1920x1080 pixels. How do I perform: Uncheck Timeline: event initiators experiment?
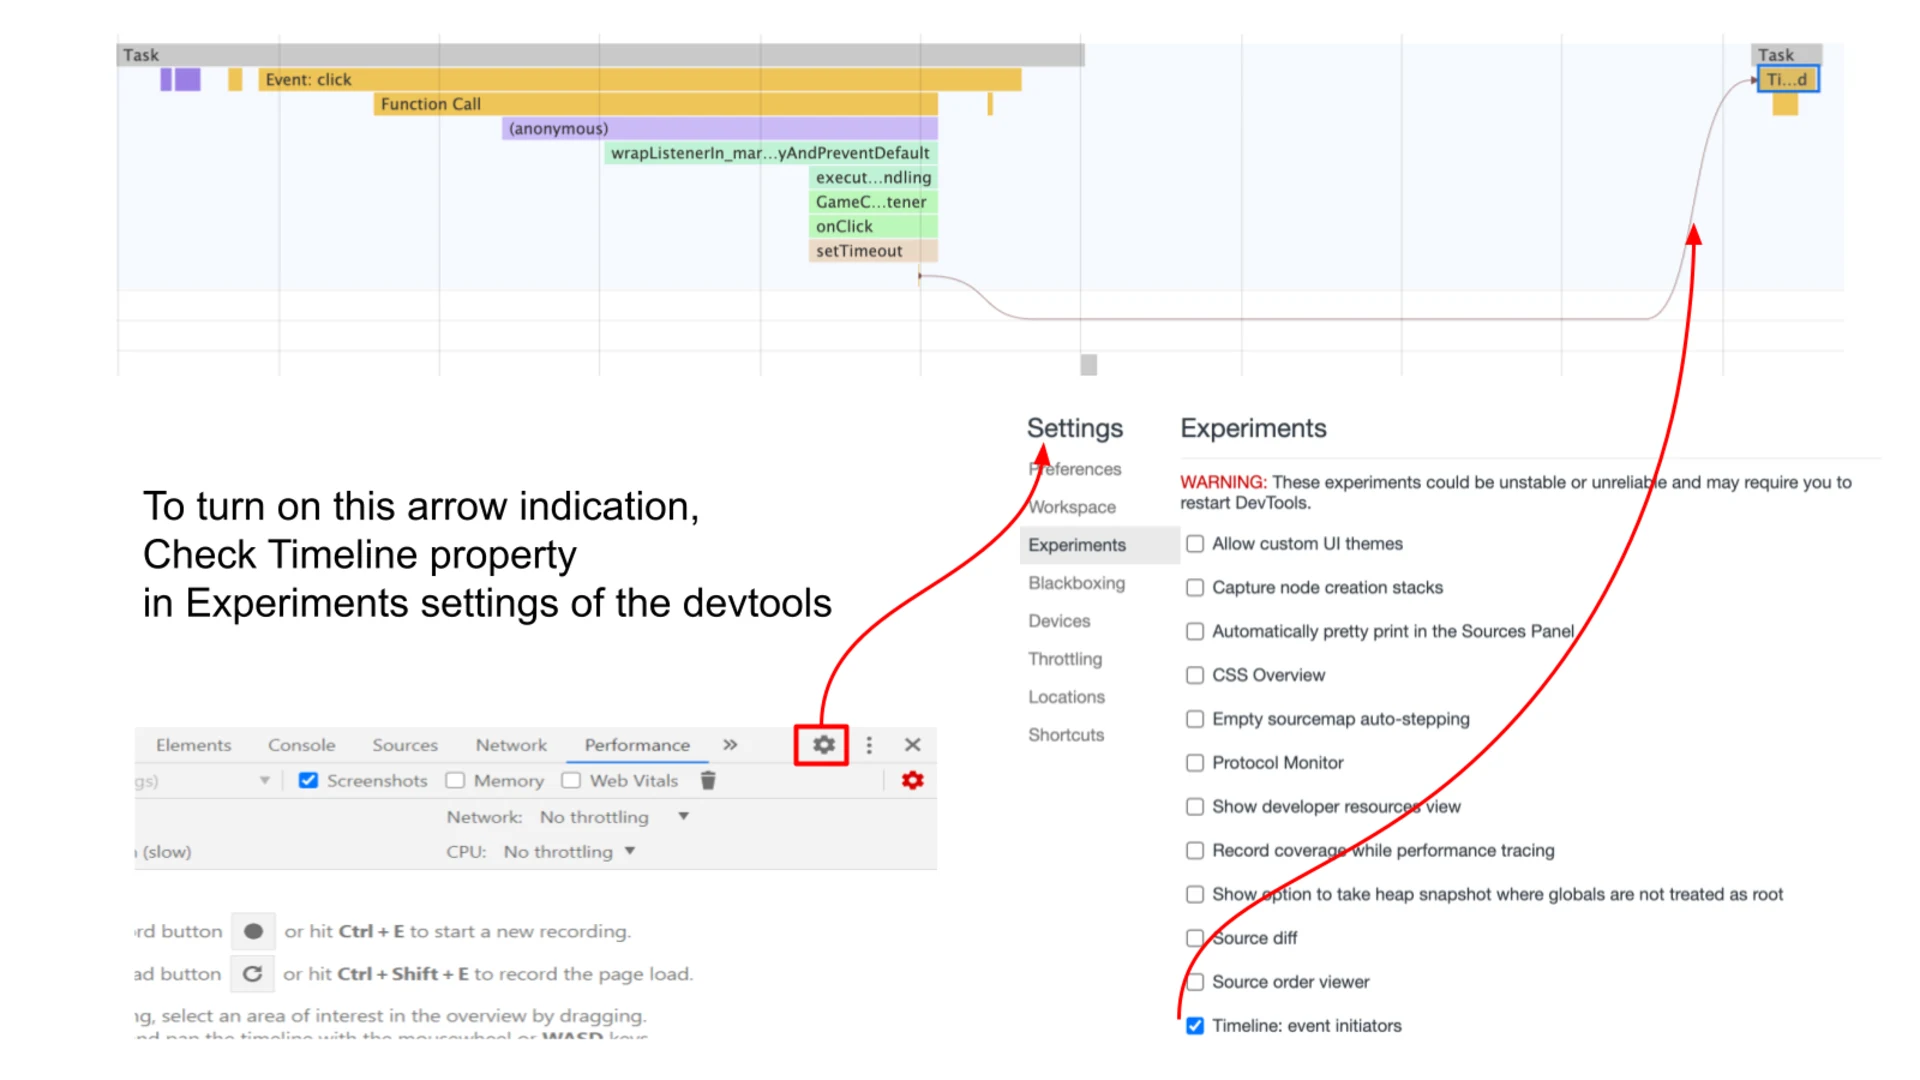pyautogui.click(x=1194, y=1025)
